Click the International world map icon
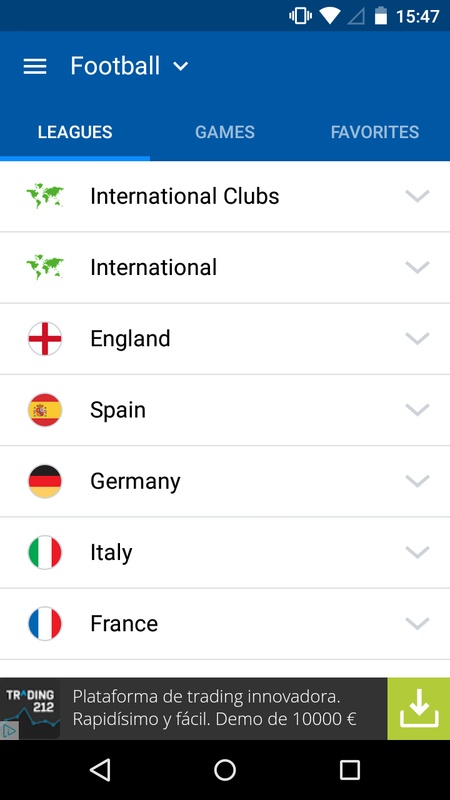Screen dimensions: 450x800 (45, 267)
